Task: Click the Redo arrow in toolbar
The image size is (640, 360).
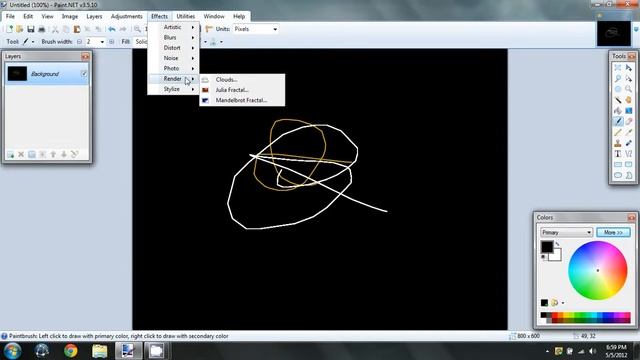Action: pyautogui.click(x=122, y=29)
